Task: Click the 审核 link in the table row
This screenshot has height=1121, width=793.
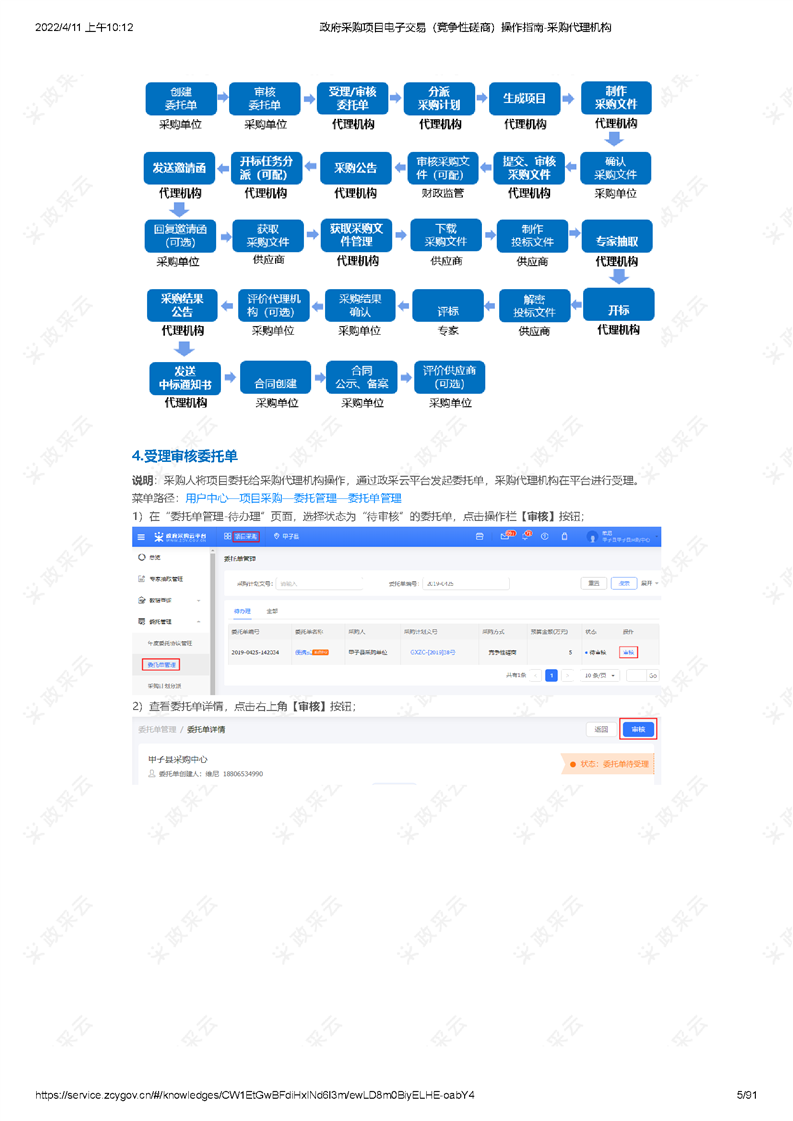Action: point(628,652)
